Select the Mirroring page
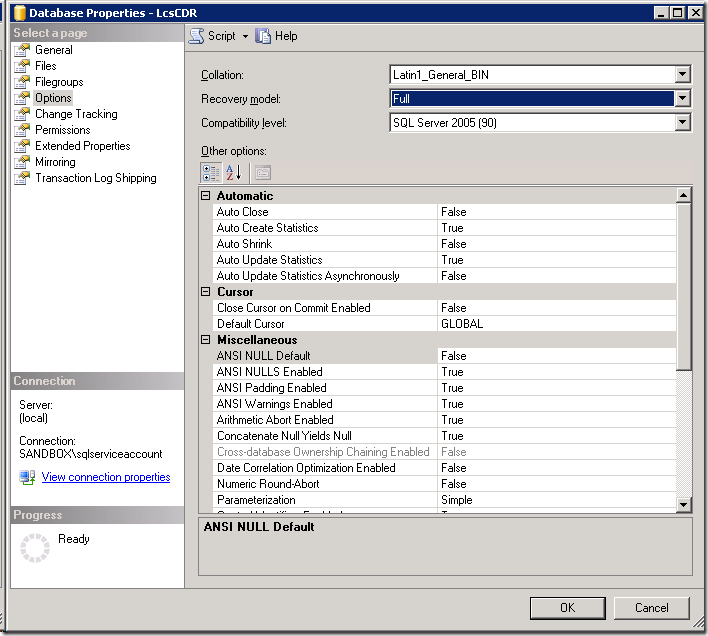This screenshot has height=636, width=708. 55,162
